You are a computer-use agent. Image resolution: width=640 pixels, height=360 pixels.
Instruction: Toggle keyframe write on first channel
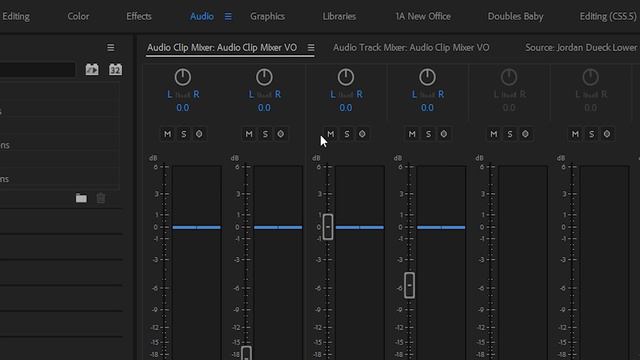tap(199, 134)
